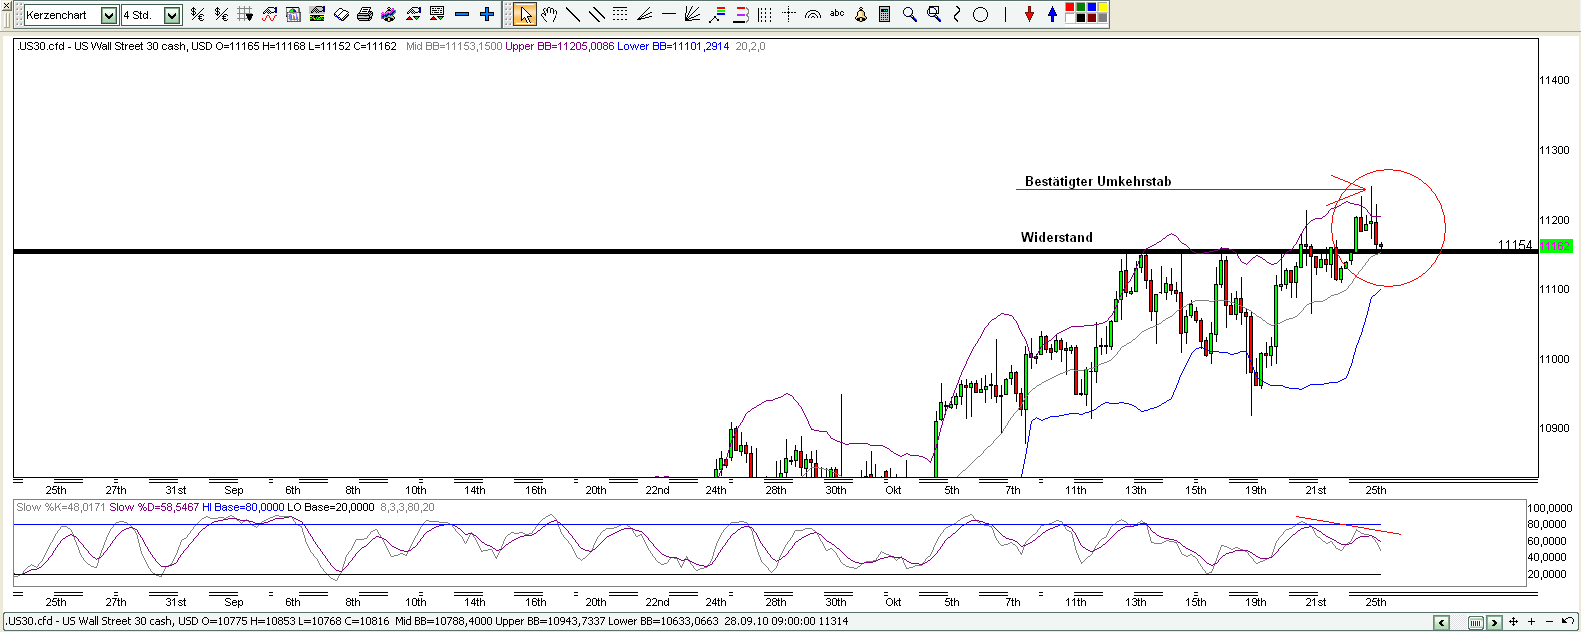Select the abc text annotation tool

point(837,13)
